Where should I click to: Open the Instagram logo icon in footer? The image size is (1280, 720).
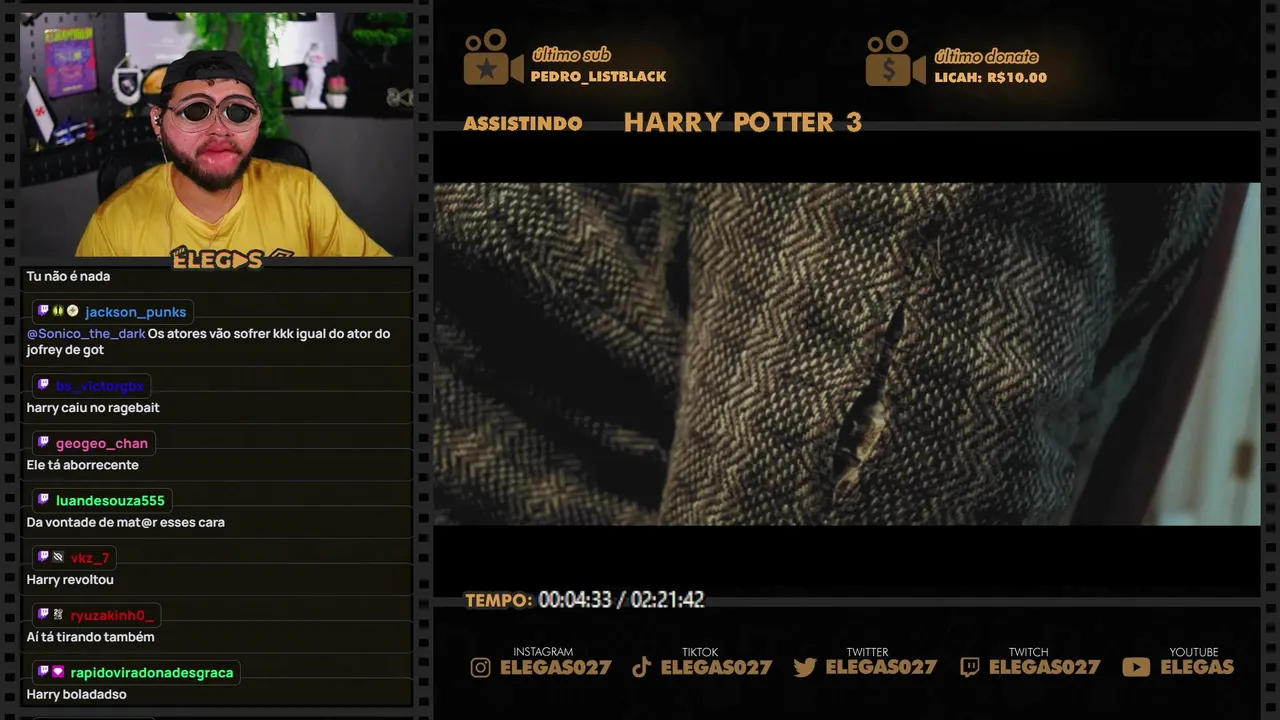point(481,667)
